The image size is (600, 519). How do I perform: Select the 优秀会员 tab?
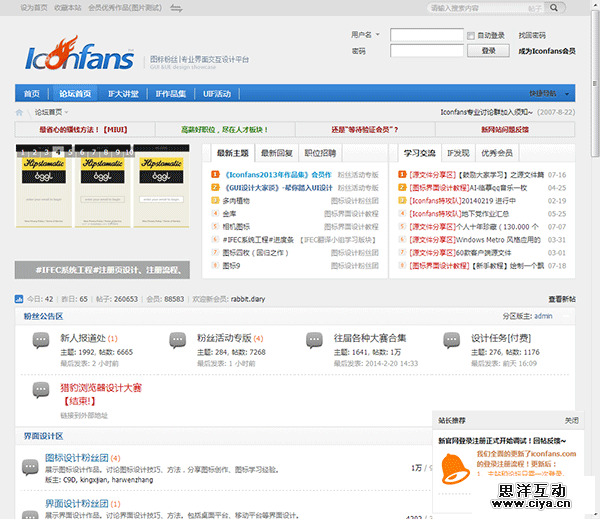pos(496,153)
